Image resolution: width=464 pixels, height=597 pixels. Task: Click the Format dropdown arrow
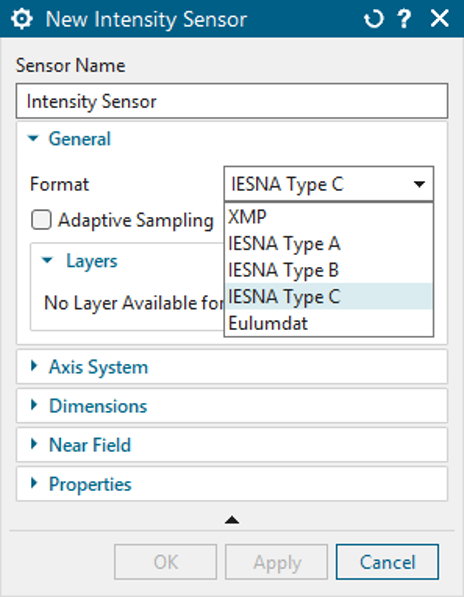[419, 184]
